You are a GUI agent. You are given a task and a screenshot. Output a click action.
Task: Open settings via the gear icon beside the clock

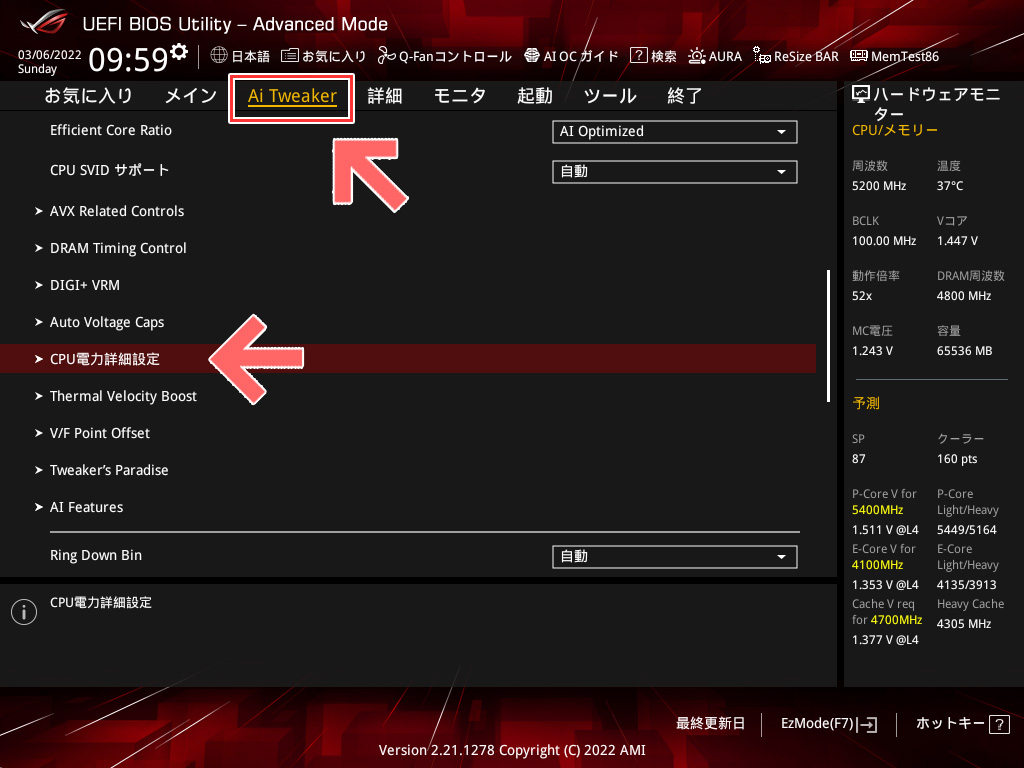click(x=178, y=52)
